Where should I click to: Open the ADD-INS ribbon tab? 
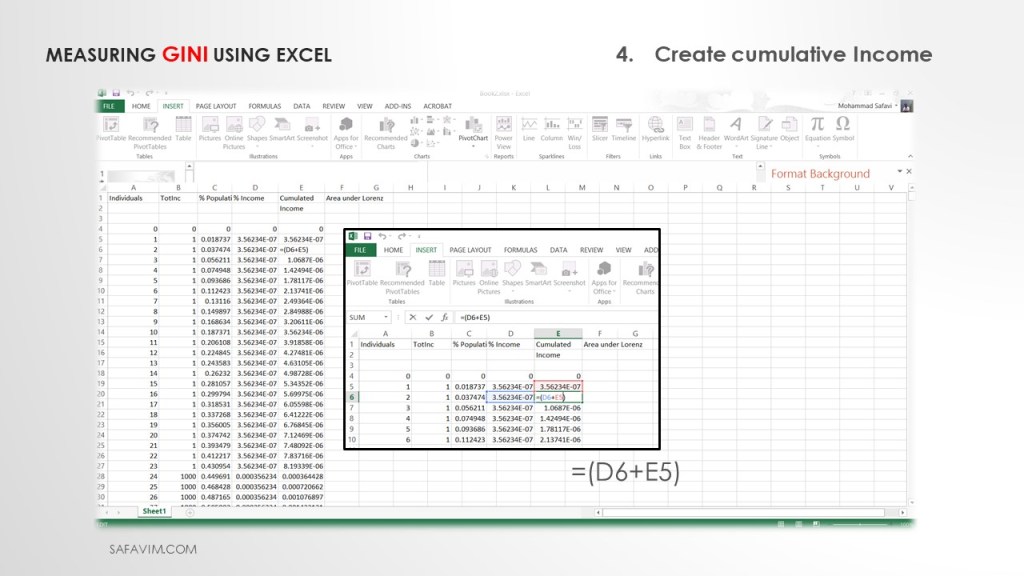[398, 105]
